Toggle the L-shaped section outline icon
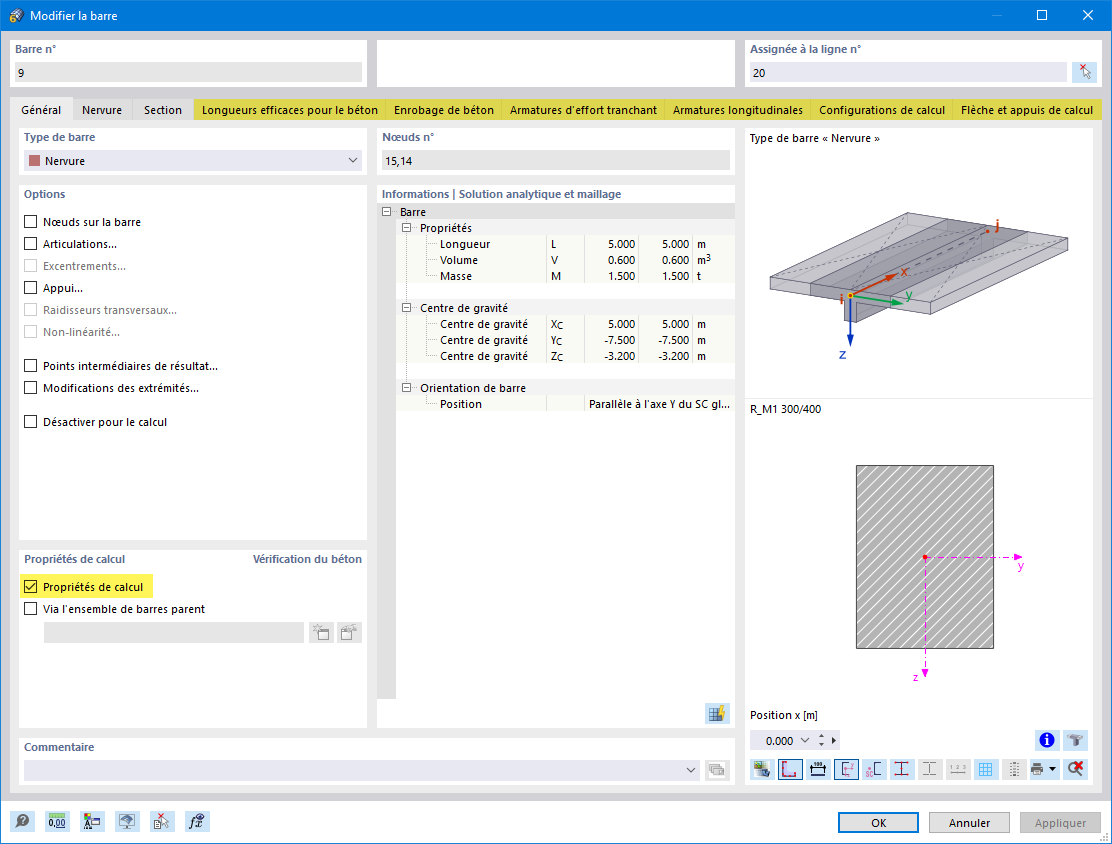The height and width of the screenshot is (844, 1112). (790, 769)
